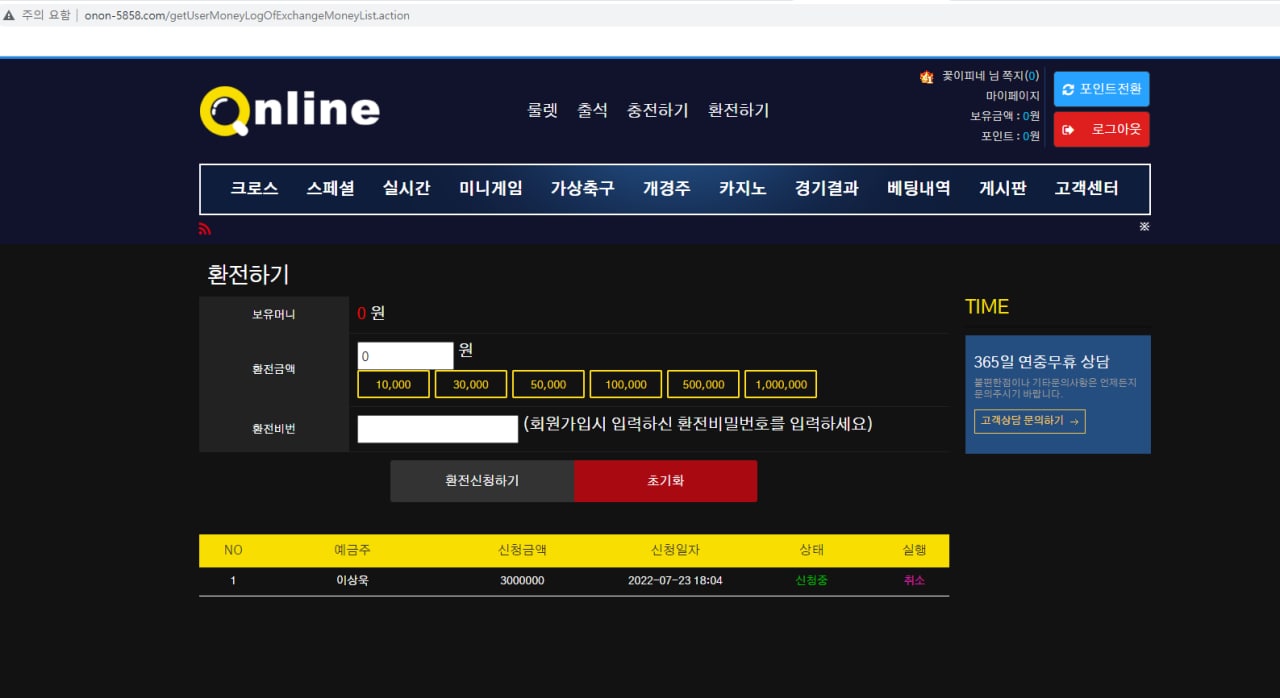Click the security warning icon in address bar
Screen dimensions: 1280x698
pyautogui.click(x=10, y=15)
